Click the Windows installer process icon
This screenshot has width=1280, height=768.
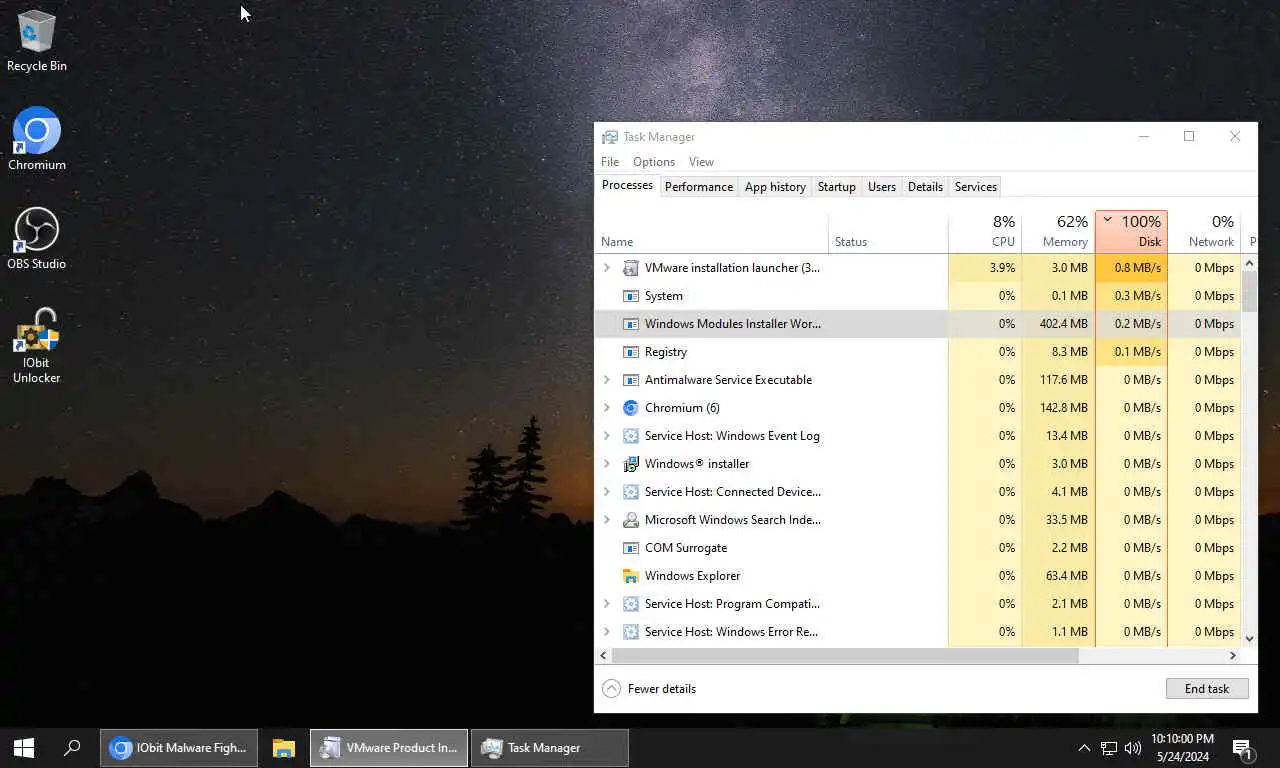(630, 464)
